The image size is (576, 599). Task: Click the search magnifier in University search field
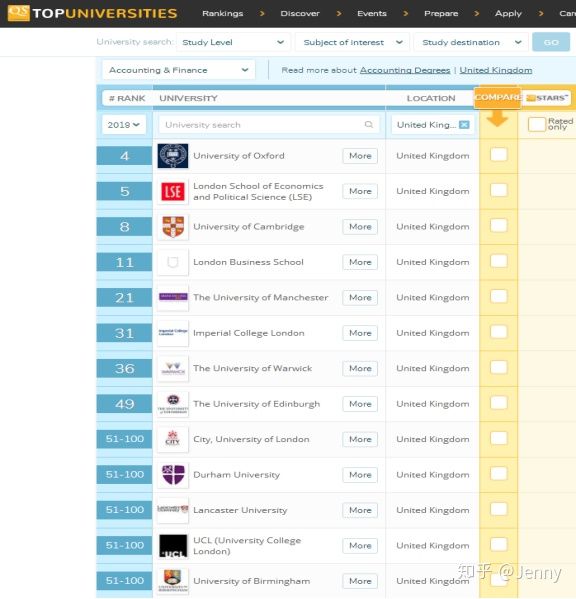[369, 125]
